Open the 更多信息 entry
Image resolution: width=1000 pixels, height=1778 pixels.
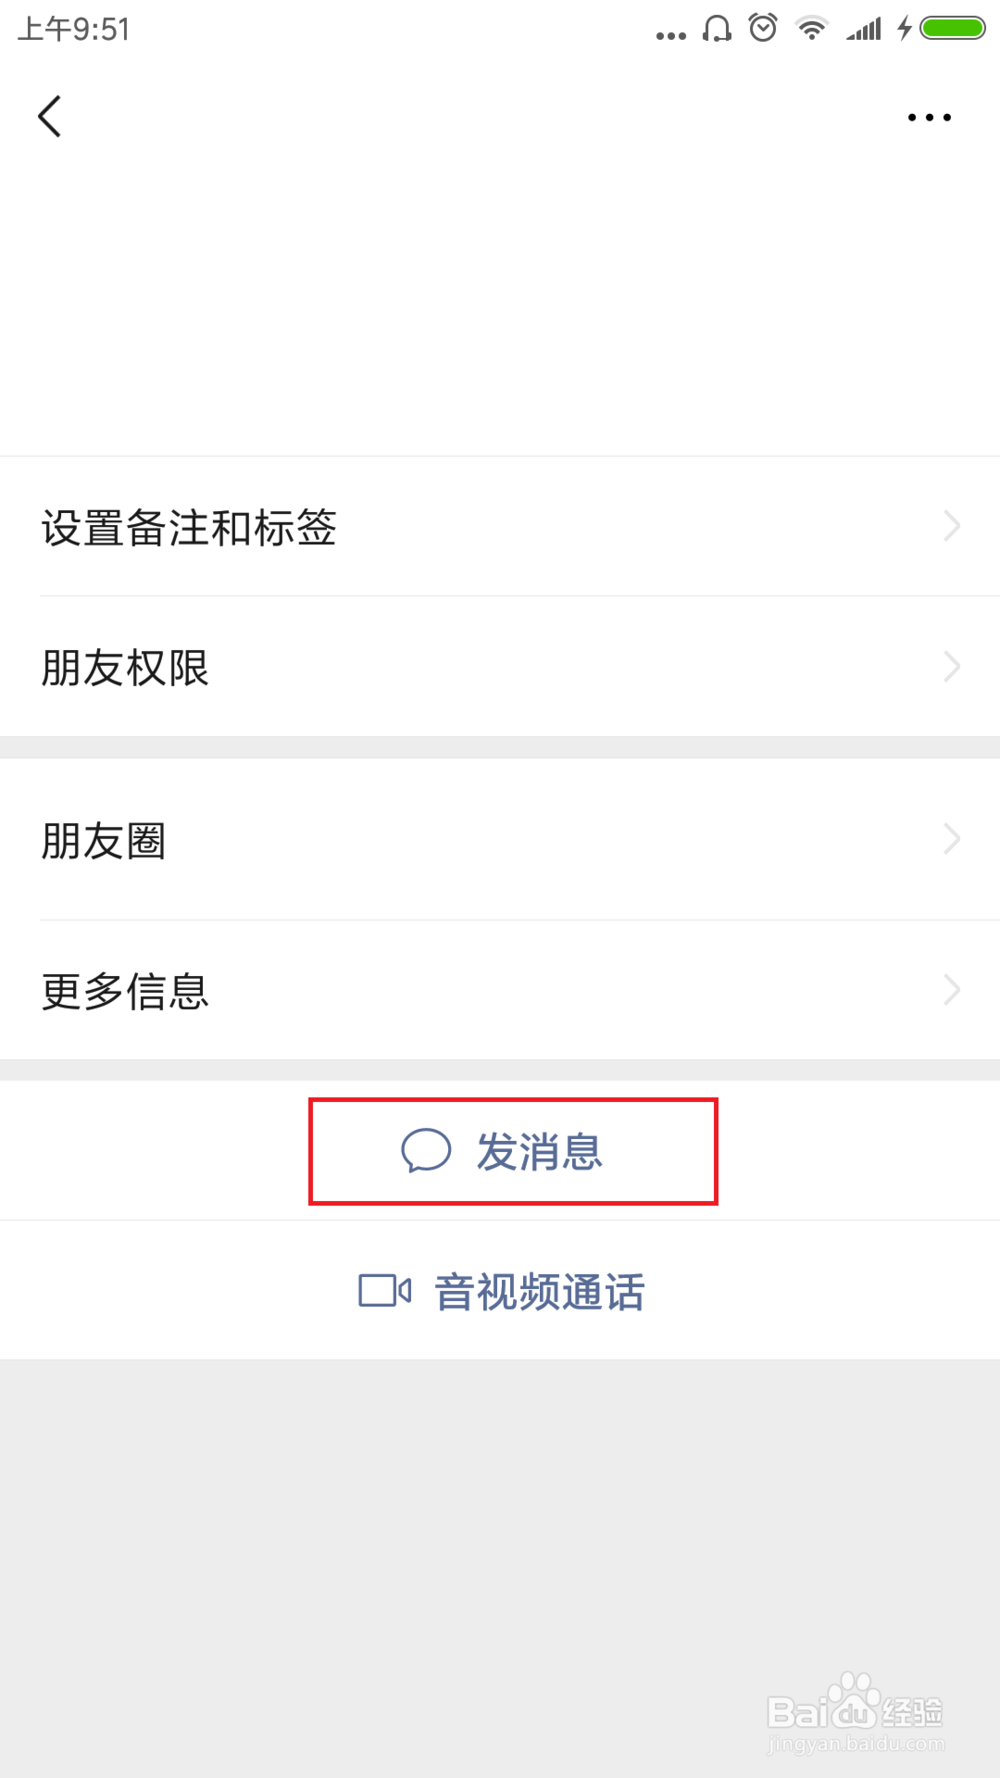point(125,991)
